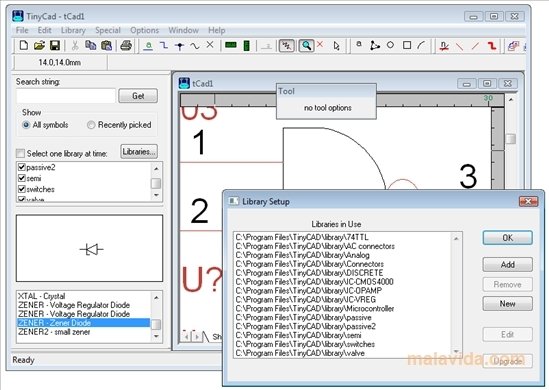The height and width of the screenshot is (390, 549).
Task: Uncheck the semi library checkbox
Action: [22, 178]
